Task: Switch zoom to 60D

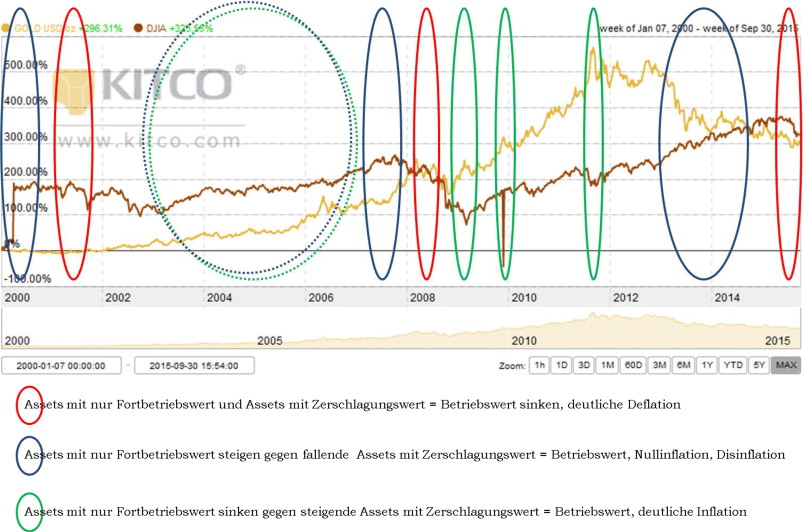Action: 633,365
